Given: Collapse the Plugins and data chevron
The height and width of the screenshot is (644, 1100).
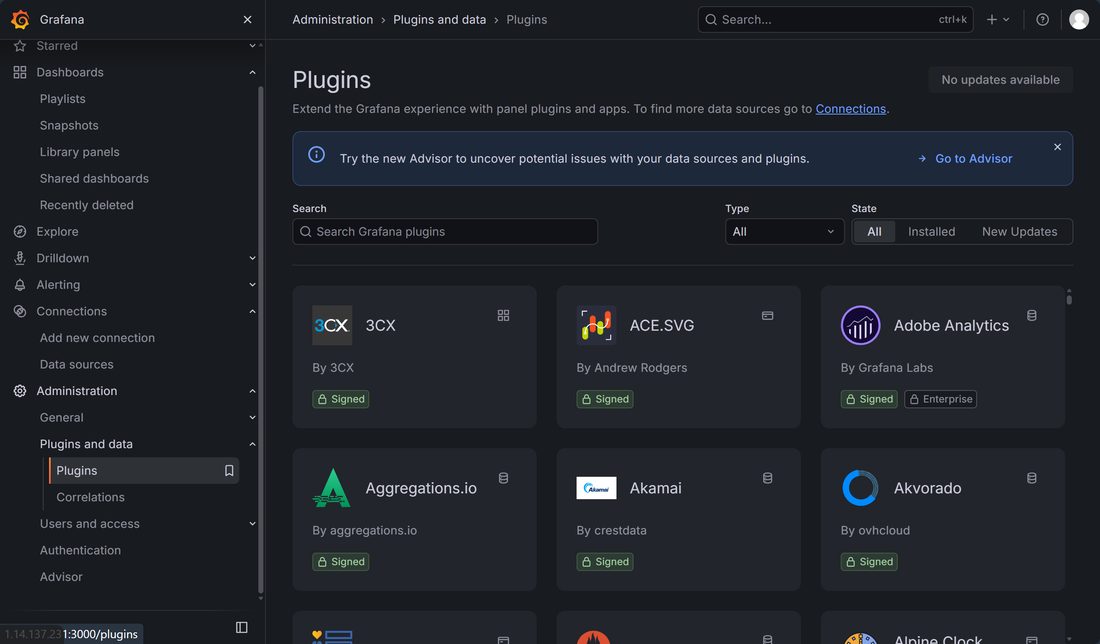Looking at the screenshot, I should click(252, 444).
